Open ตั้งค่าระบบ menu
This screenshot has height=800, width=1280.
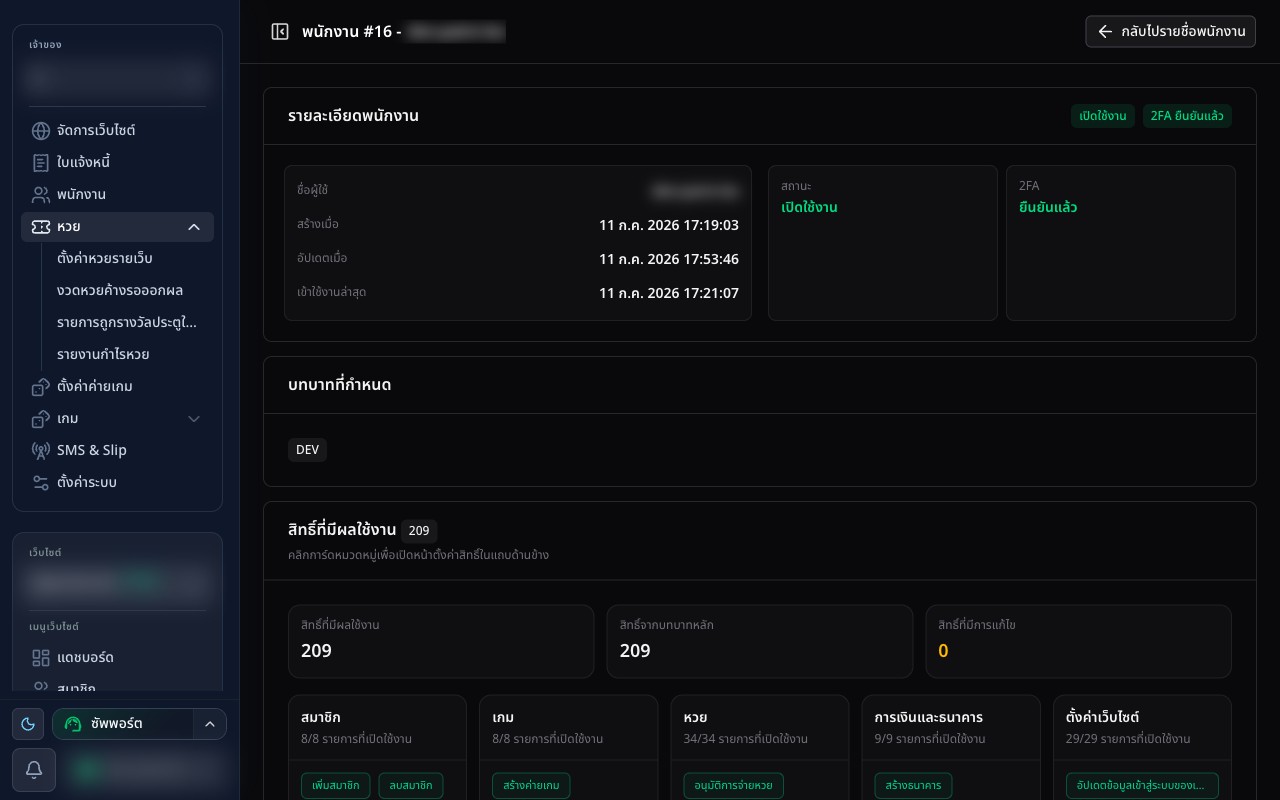pyautogui.click(x=117, y=482)
